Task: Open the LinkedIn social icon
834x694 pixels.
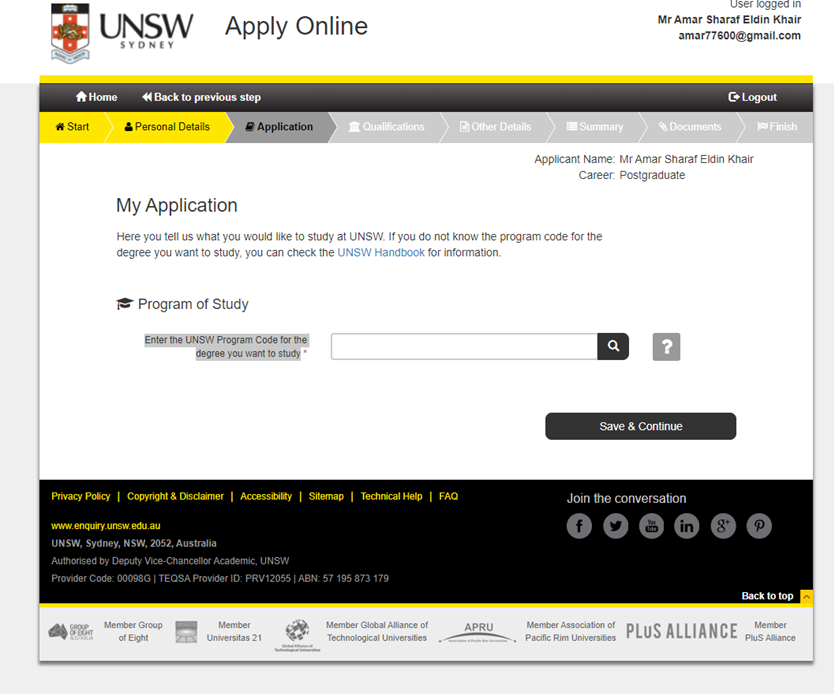Action: coord(687,526)
